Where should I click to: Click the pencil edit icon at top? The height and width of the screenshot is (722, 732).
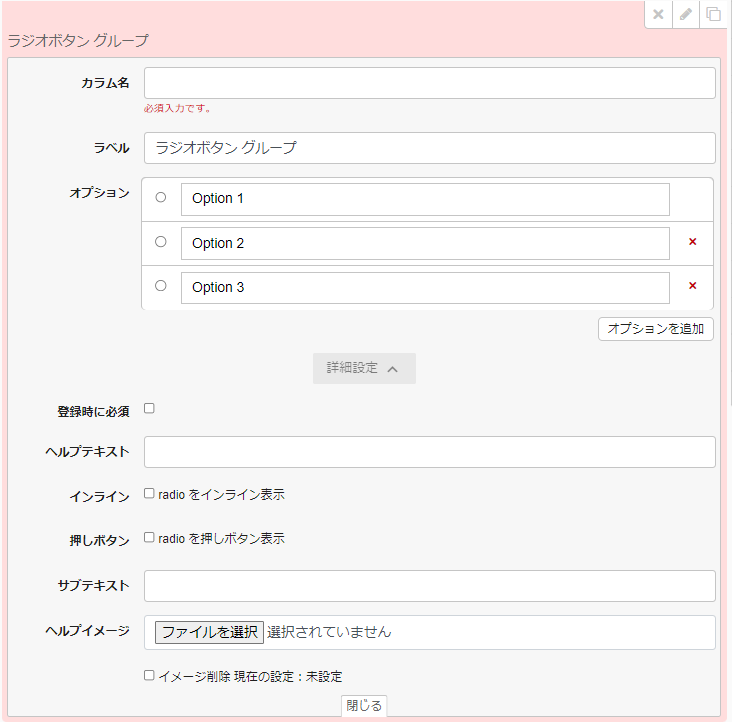tap(685, 14)
